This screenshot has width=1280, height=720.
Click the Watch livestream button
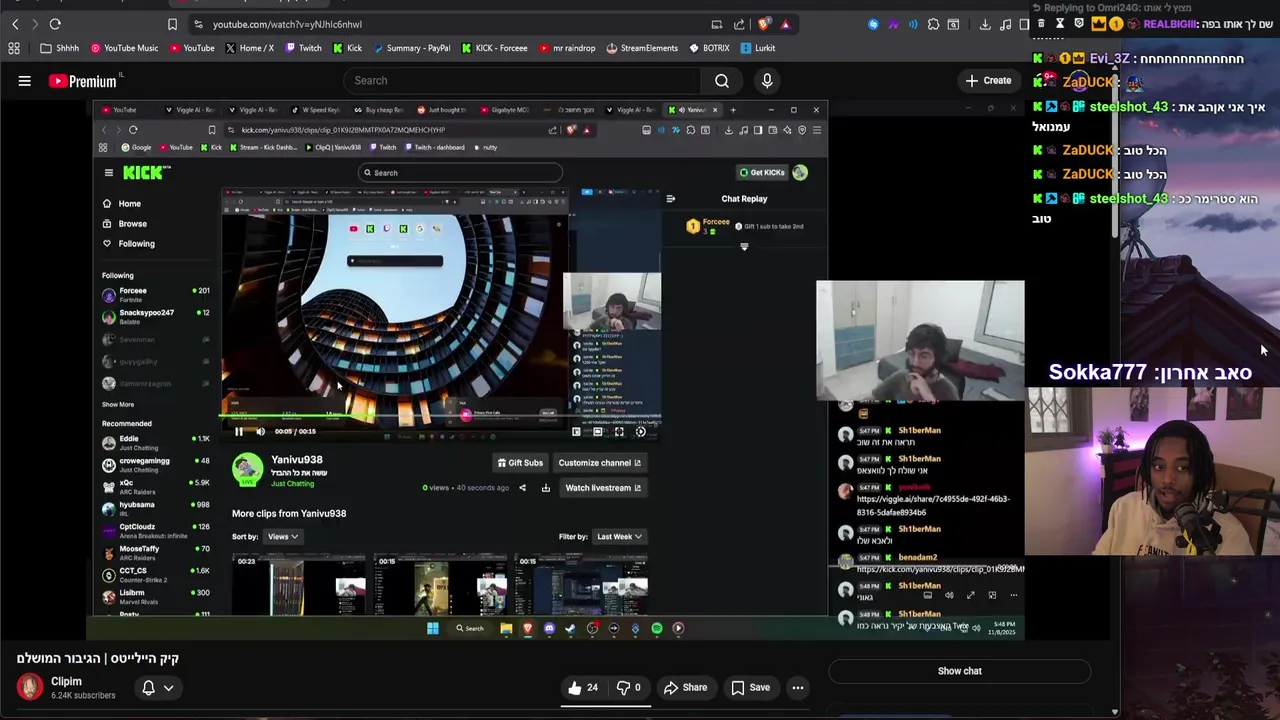click(x=603, y=488)
